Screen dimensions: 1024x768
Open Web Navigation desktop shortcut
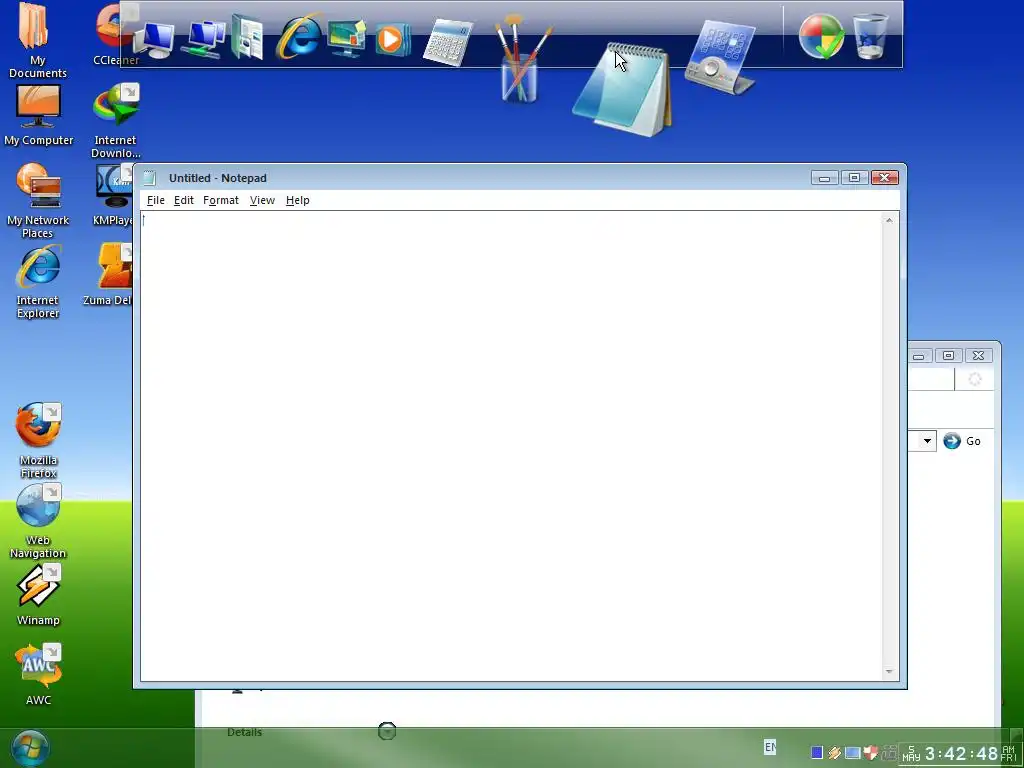point(38,521)
